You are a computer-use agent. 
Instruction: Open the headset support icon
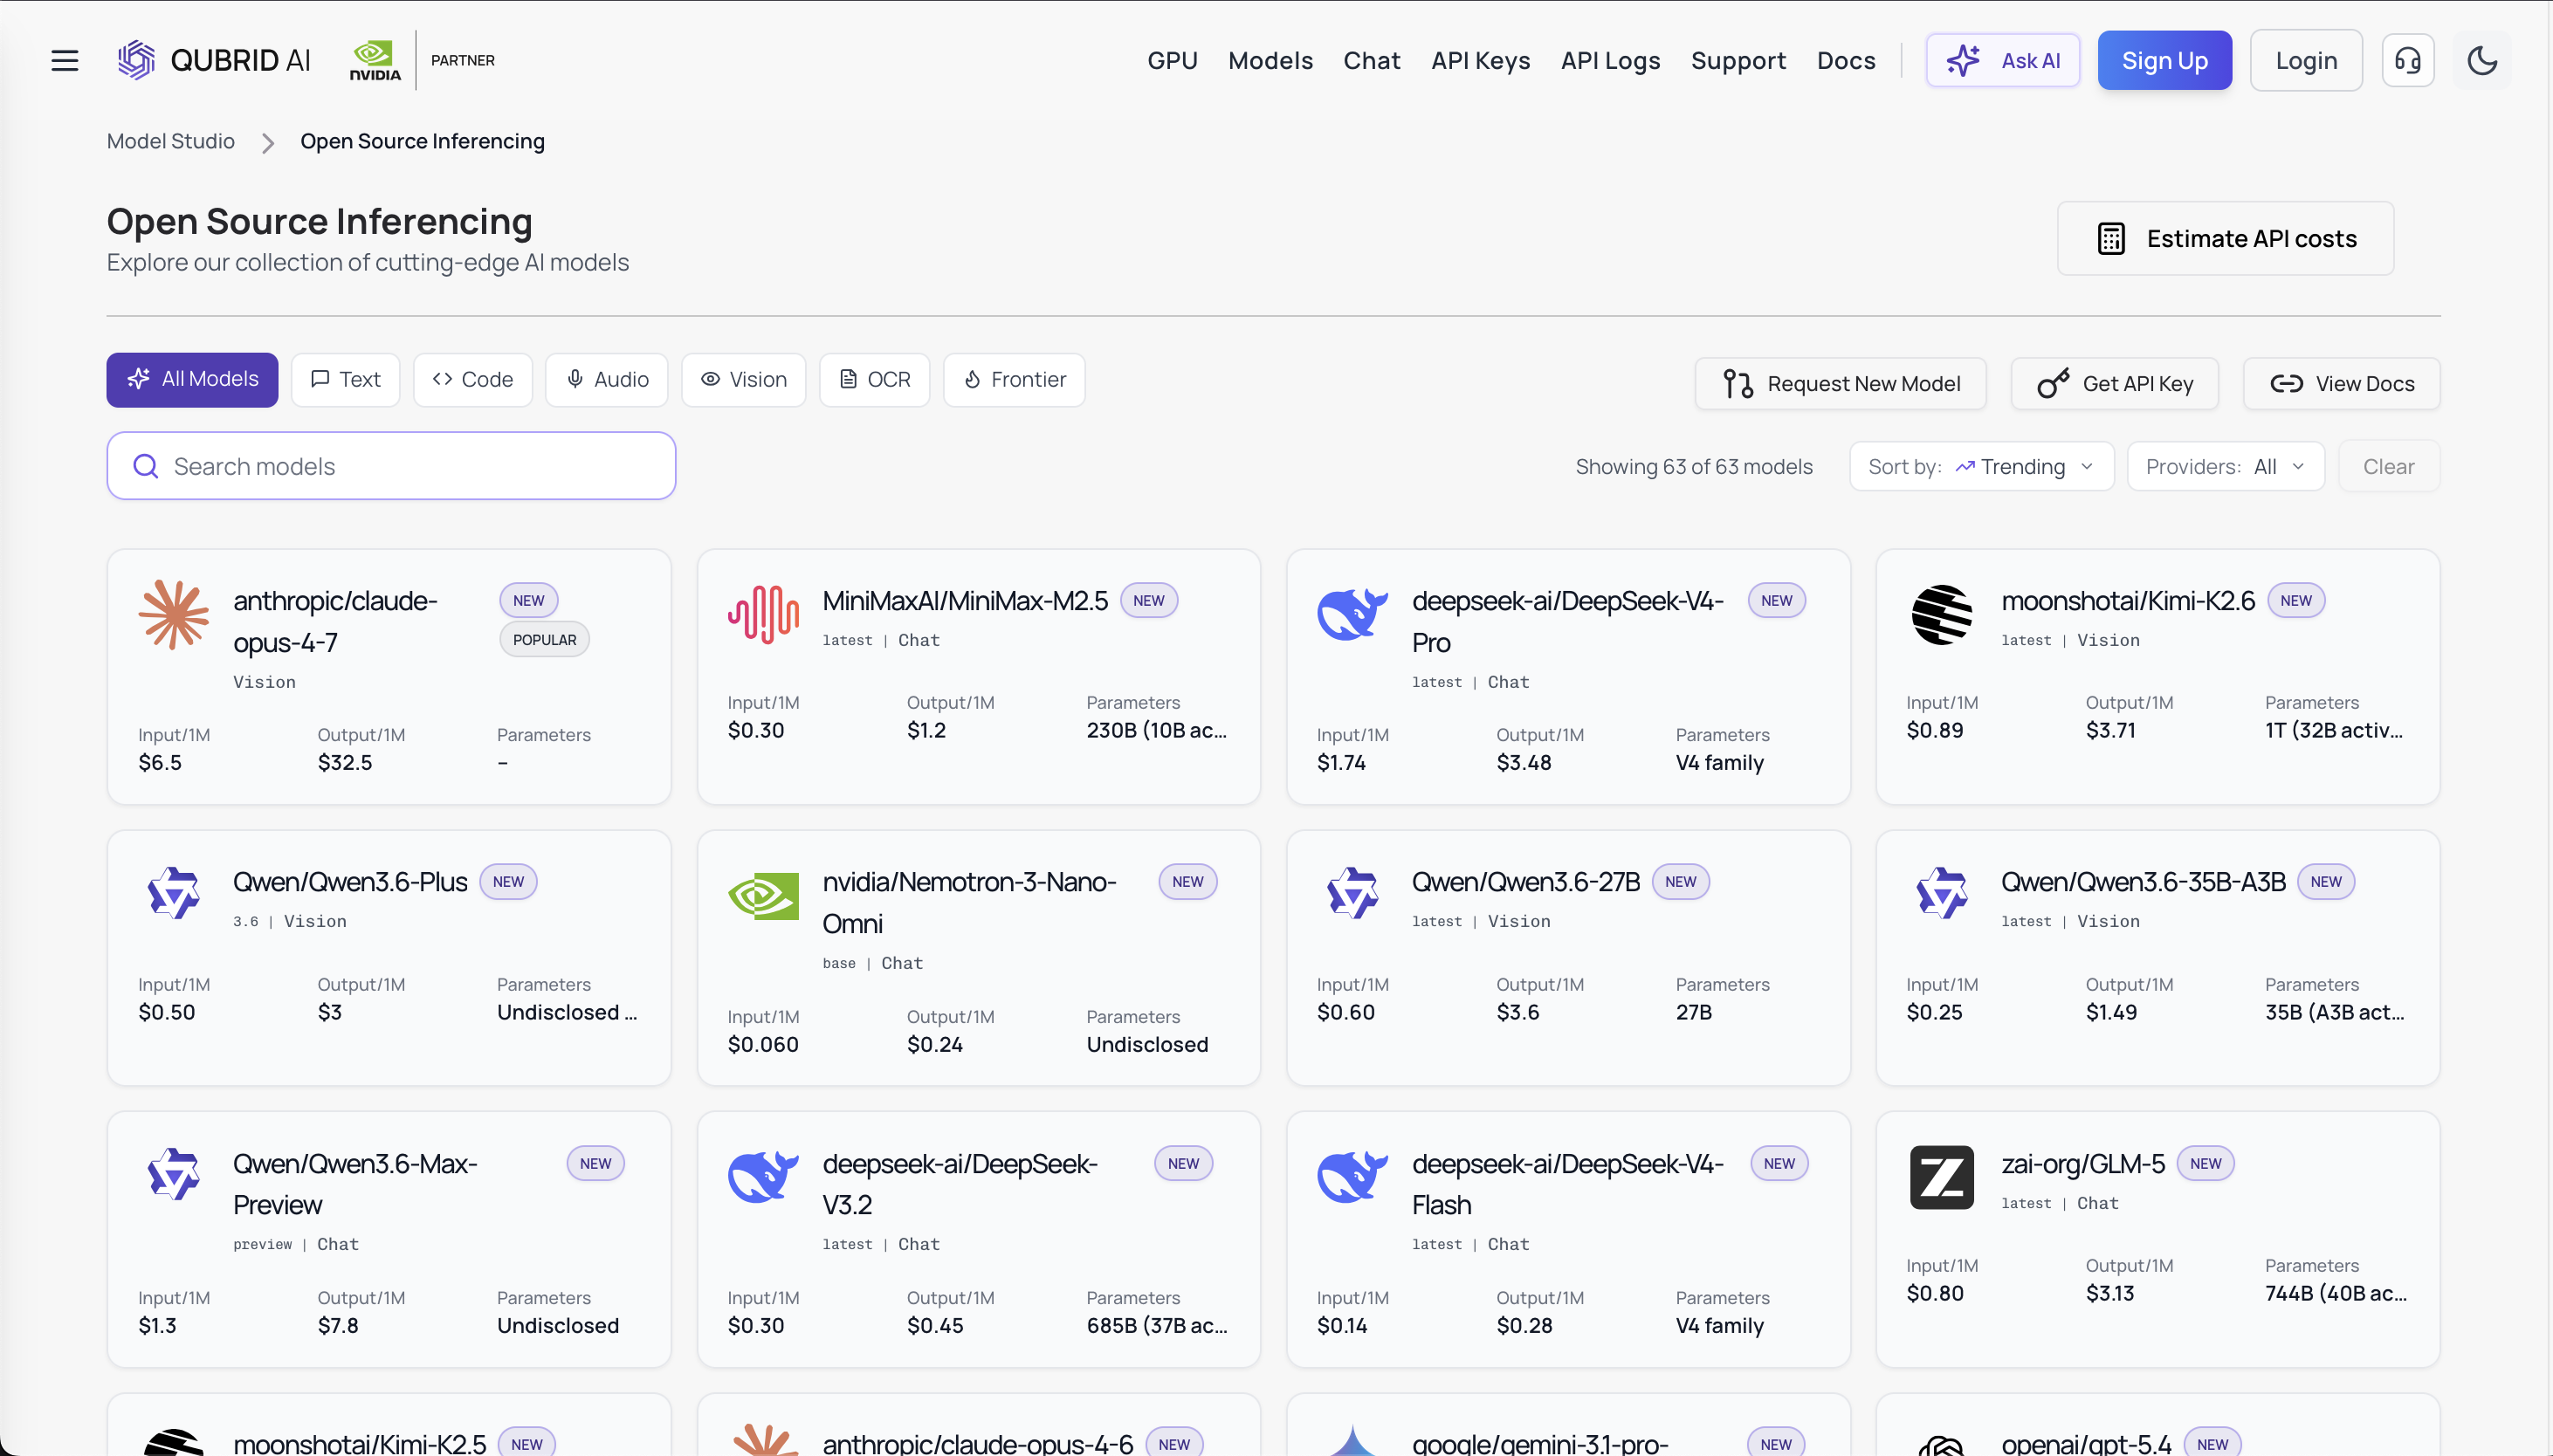click(x=2407, y=60)
